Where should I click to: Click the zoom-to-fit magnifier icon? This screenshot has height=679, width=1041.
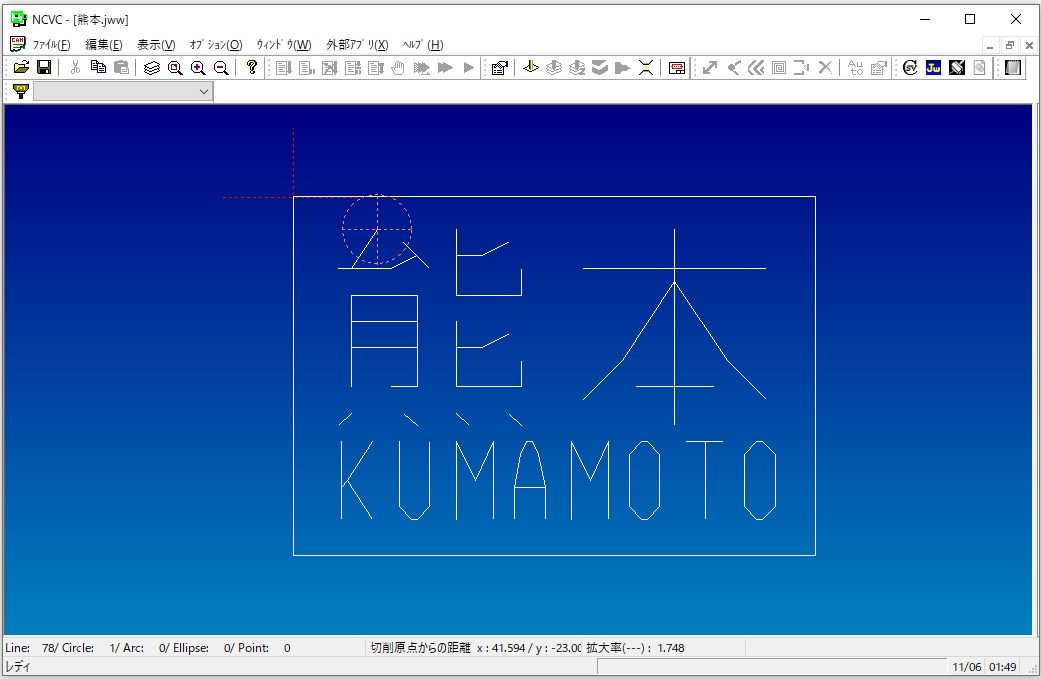[175, 68]
